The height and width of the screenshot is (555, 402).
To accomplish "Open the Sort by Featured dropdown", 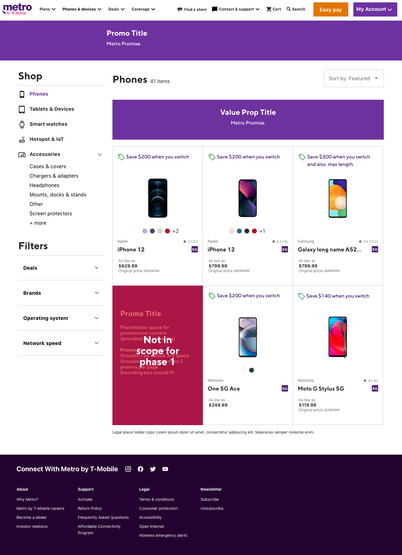I will click(354, 79).
